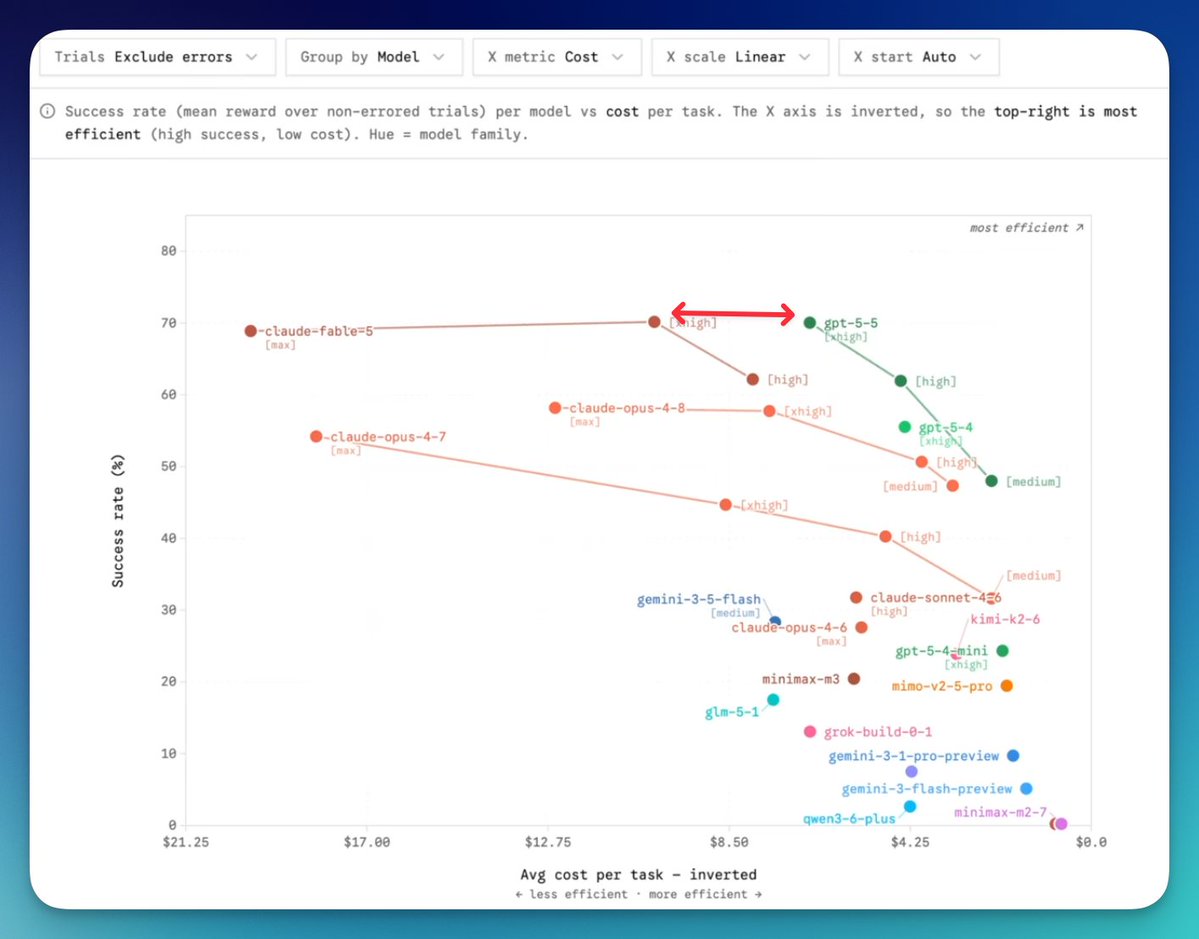Image resolution: width=1199 pixels, height=939 pixels.
Task: Open the X start Auto dropdown
Action: 918,57
